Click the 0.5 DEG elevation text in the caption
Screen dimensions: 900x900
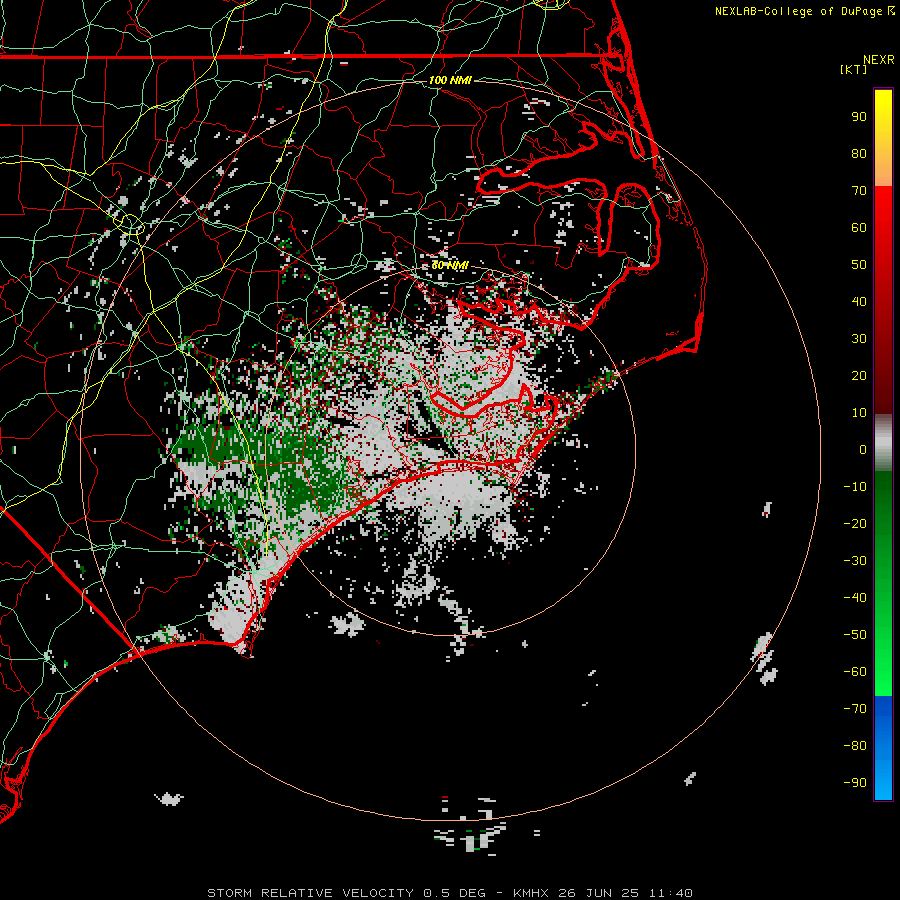[454, 893]
